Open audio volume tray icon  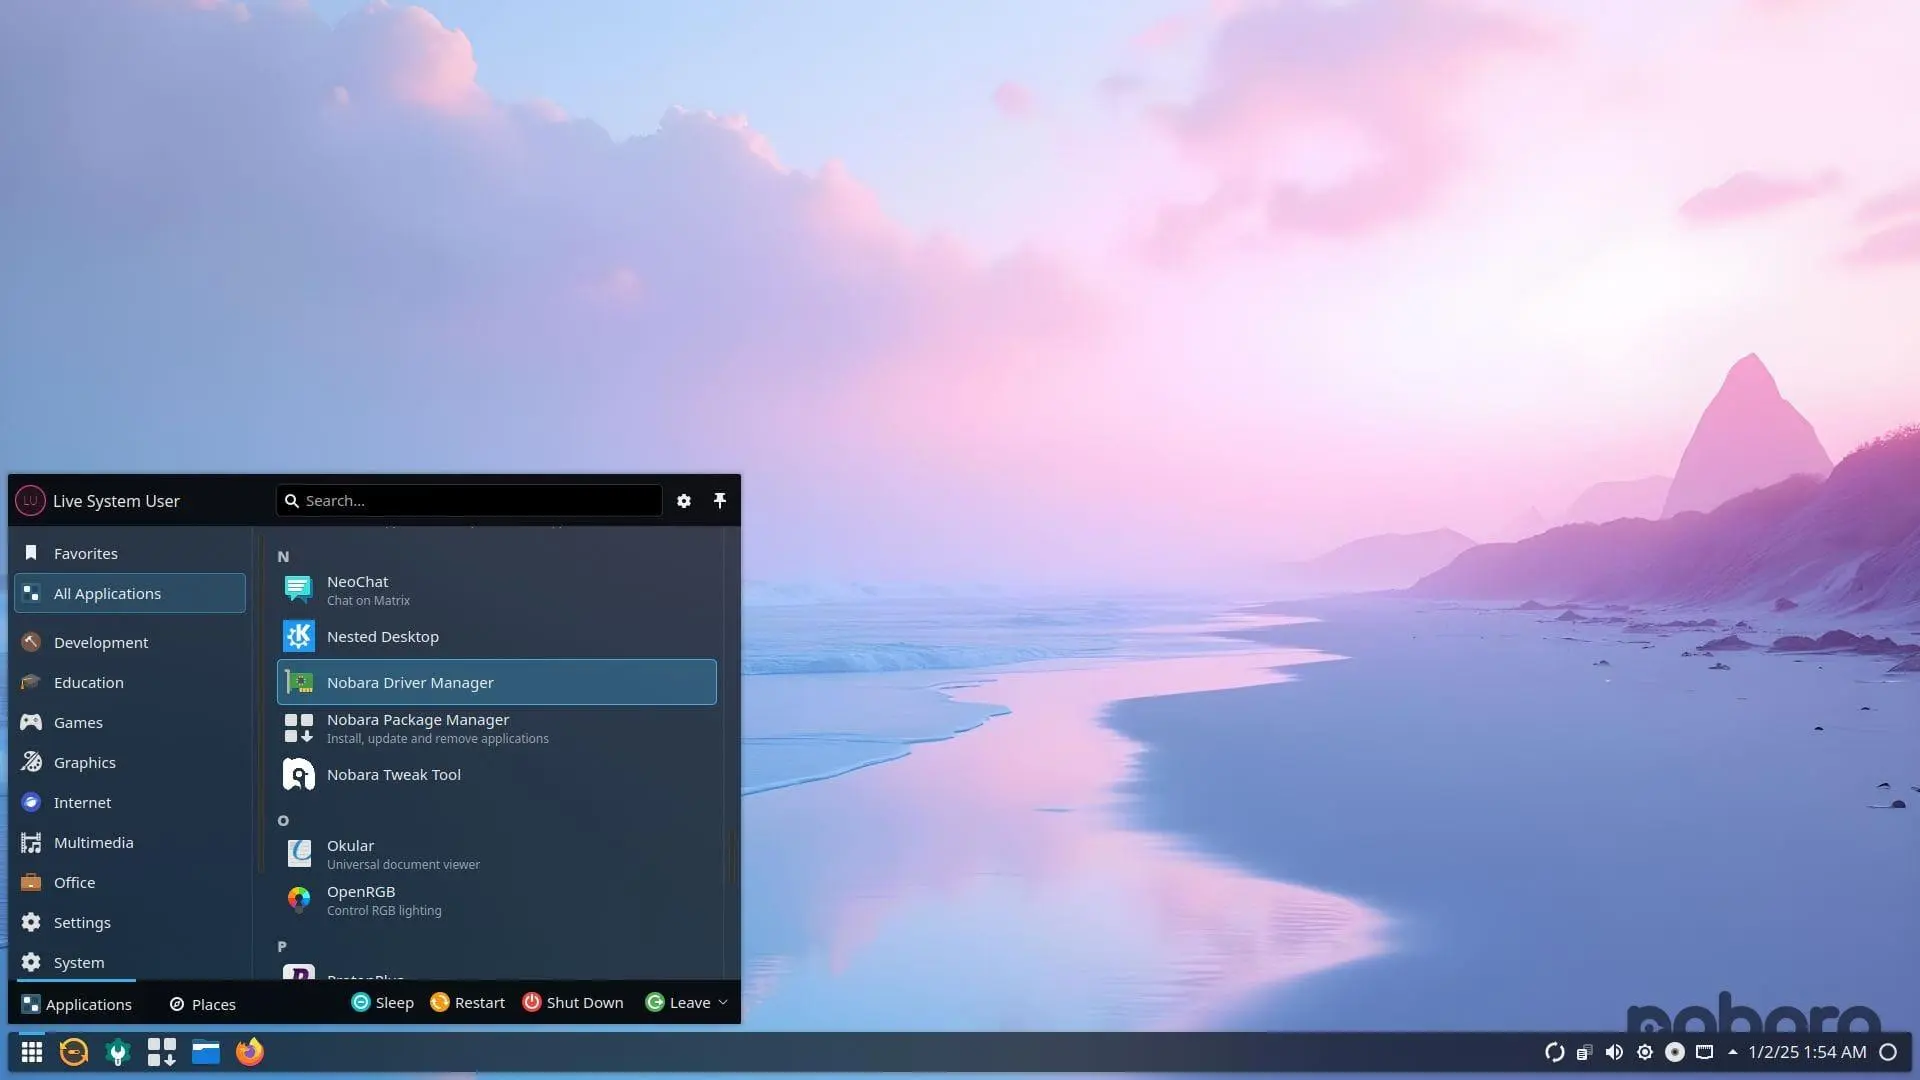(x=1614, y=1052)
